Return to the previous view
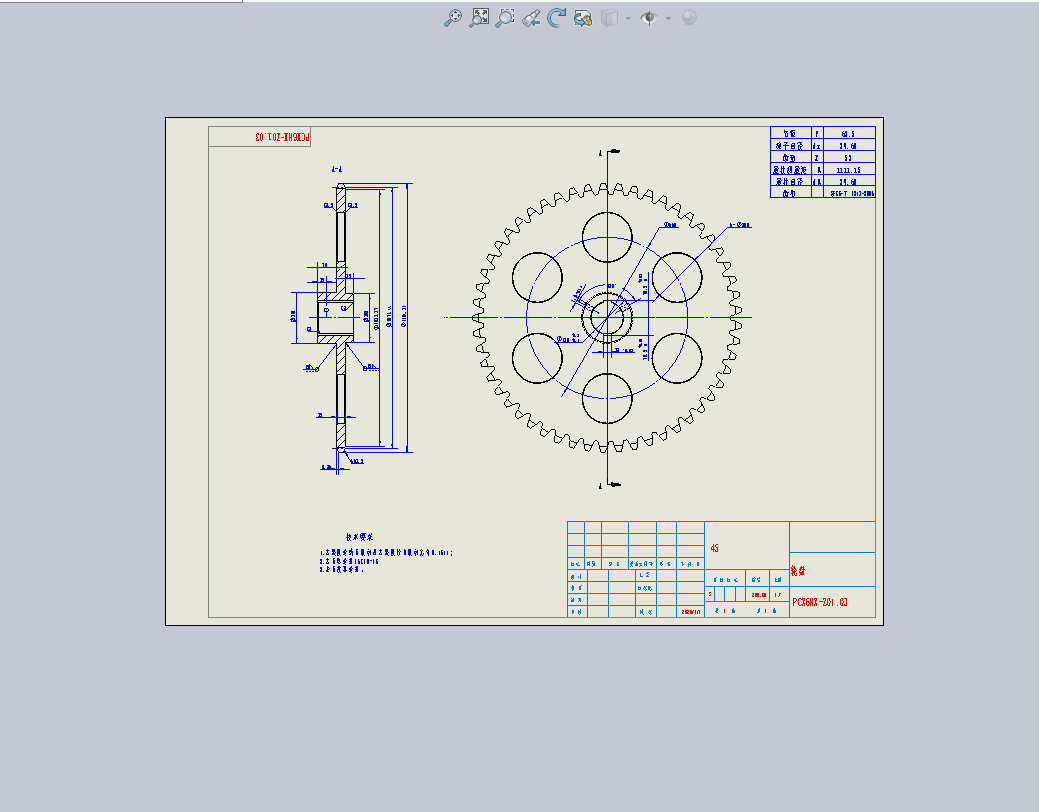The height and width of the screenshot is (812, 1039). [531, 18]
